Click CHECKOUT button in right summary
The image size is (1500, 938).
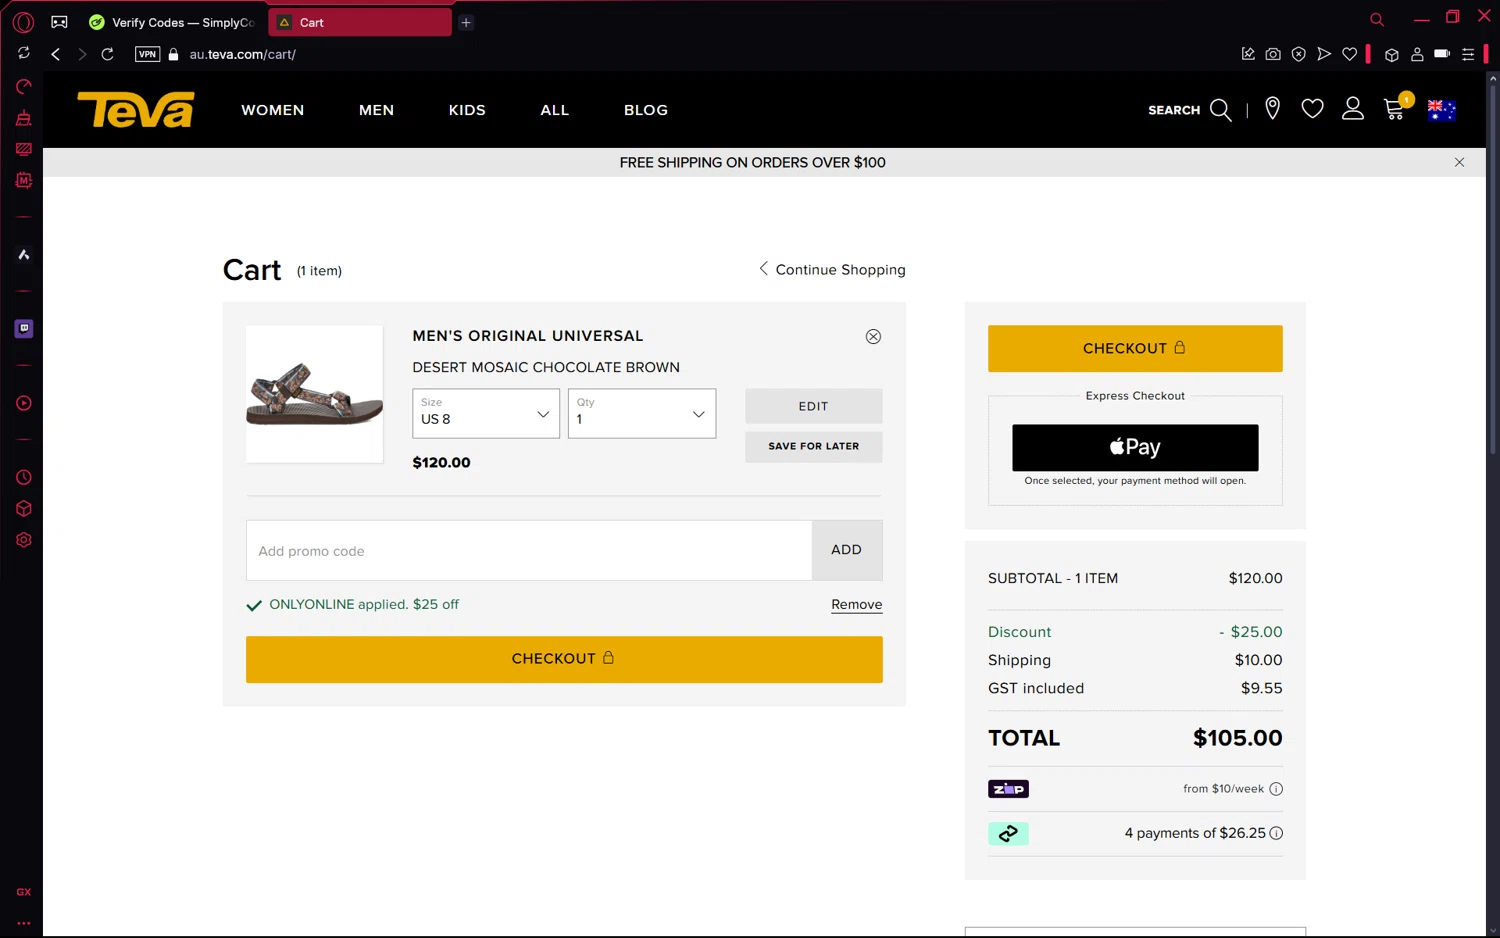(1135, 348)
